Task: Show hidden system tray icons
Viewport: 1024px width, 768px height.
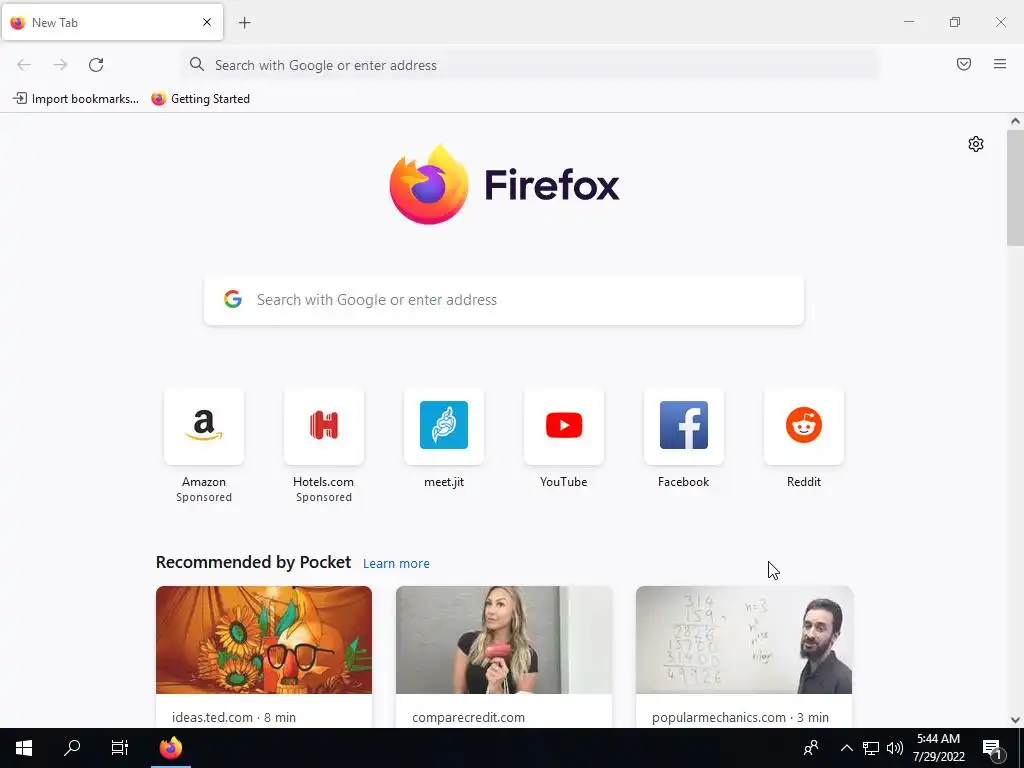Action: [x=846, y=748]
